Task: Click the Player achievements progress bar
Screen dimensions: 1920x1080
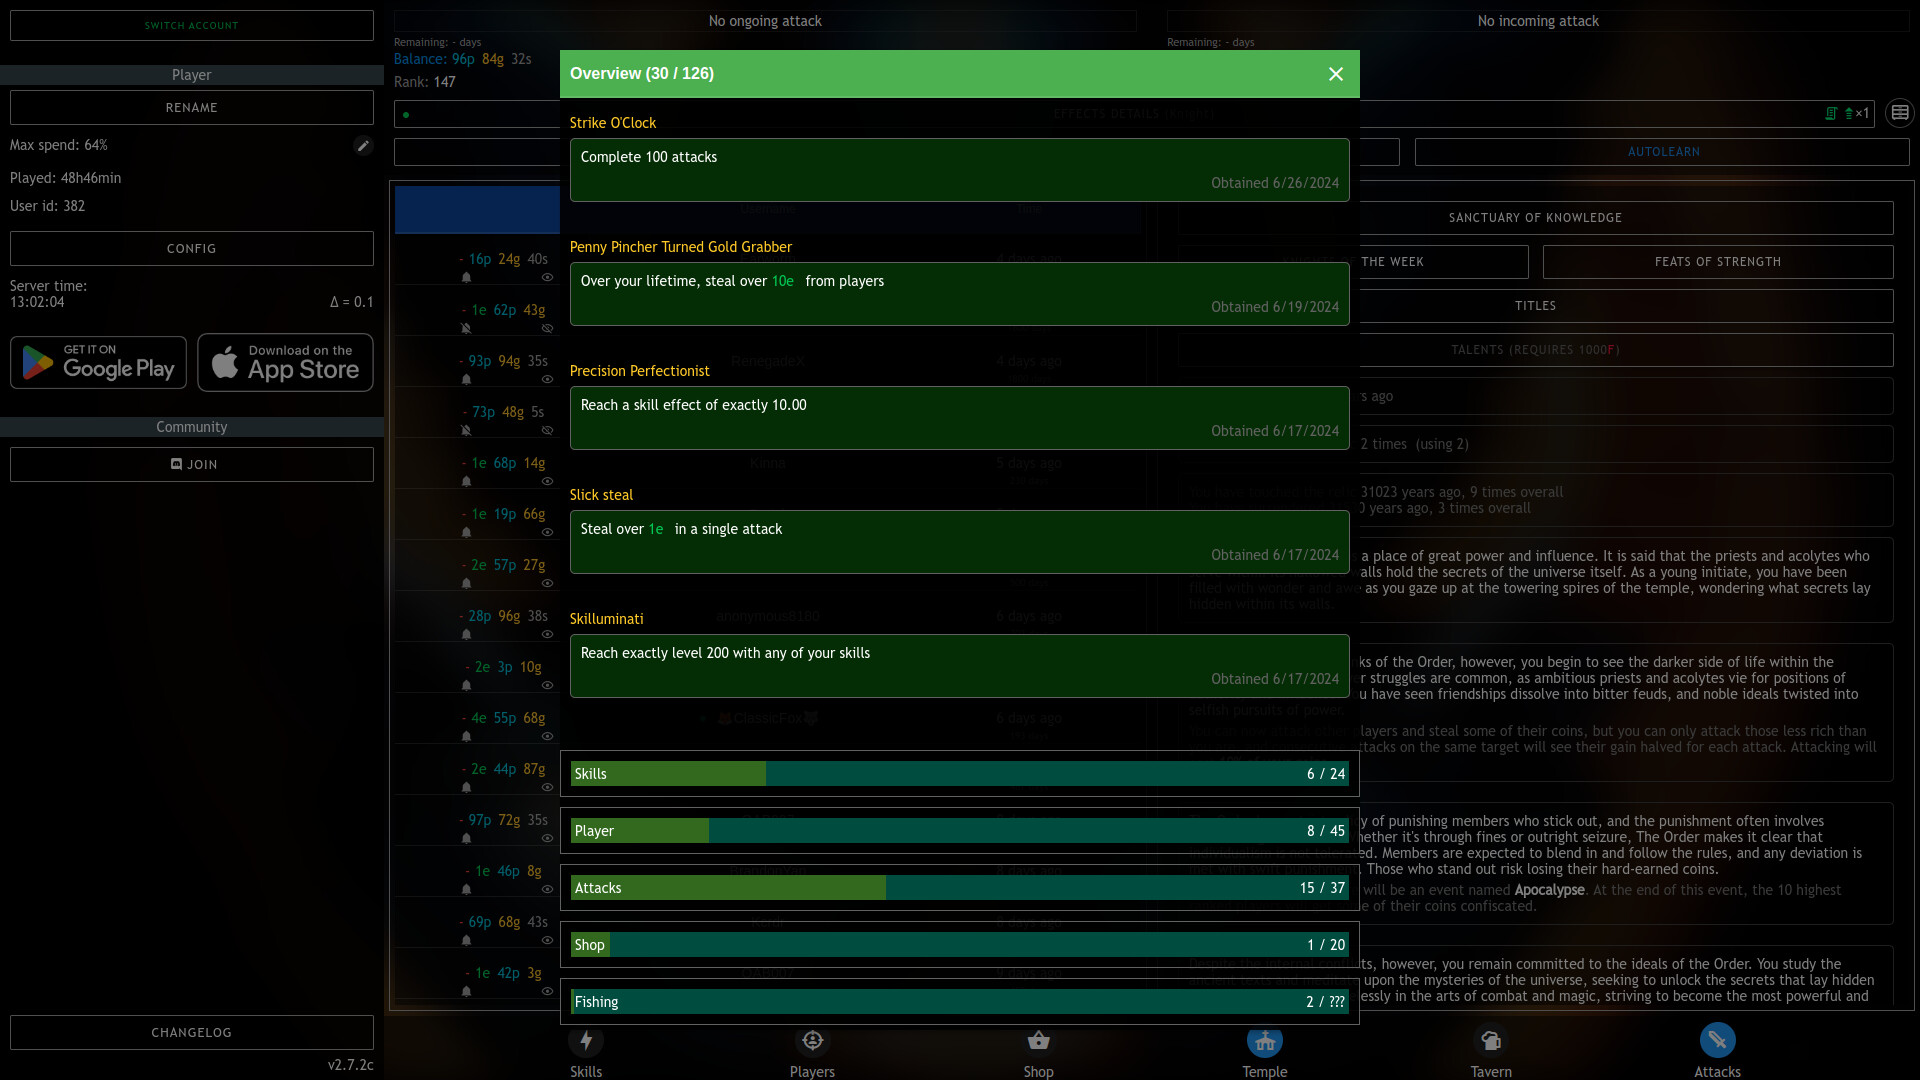Action: point(959,830)
